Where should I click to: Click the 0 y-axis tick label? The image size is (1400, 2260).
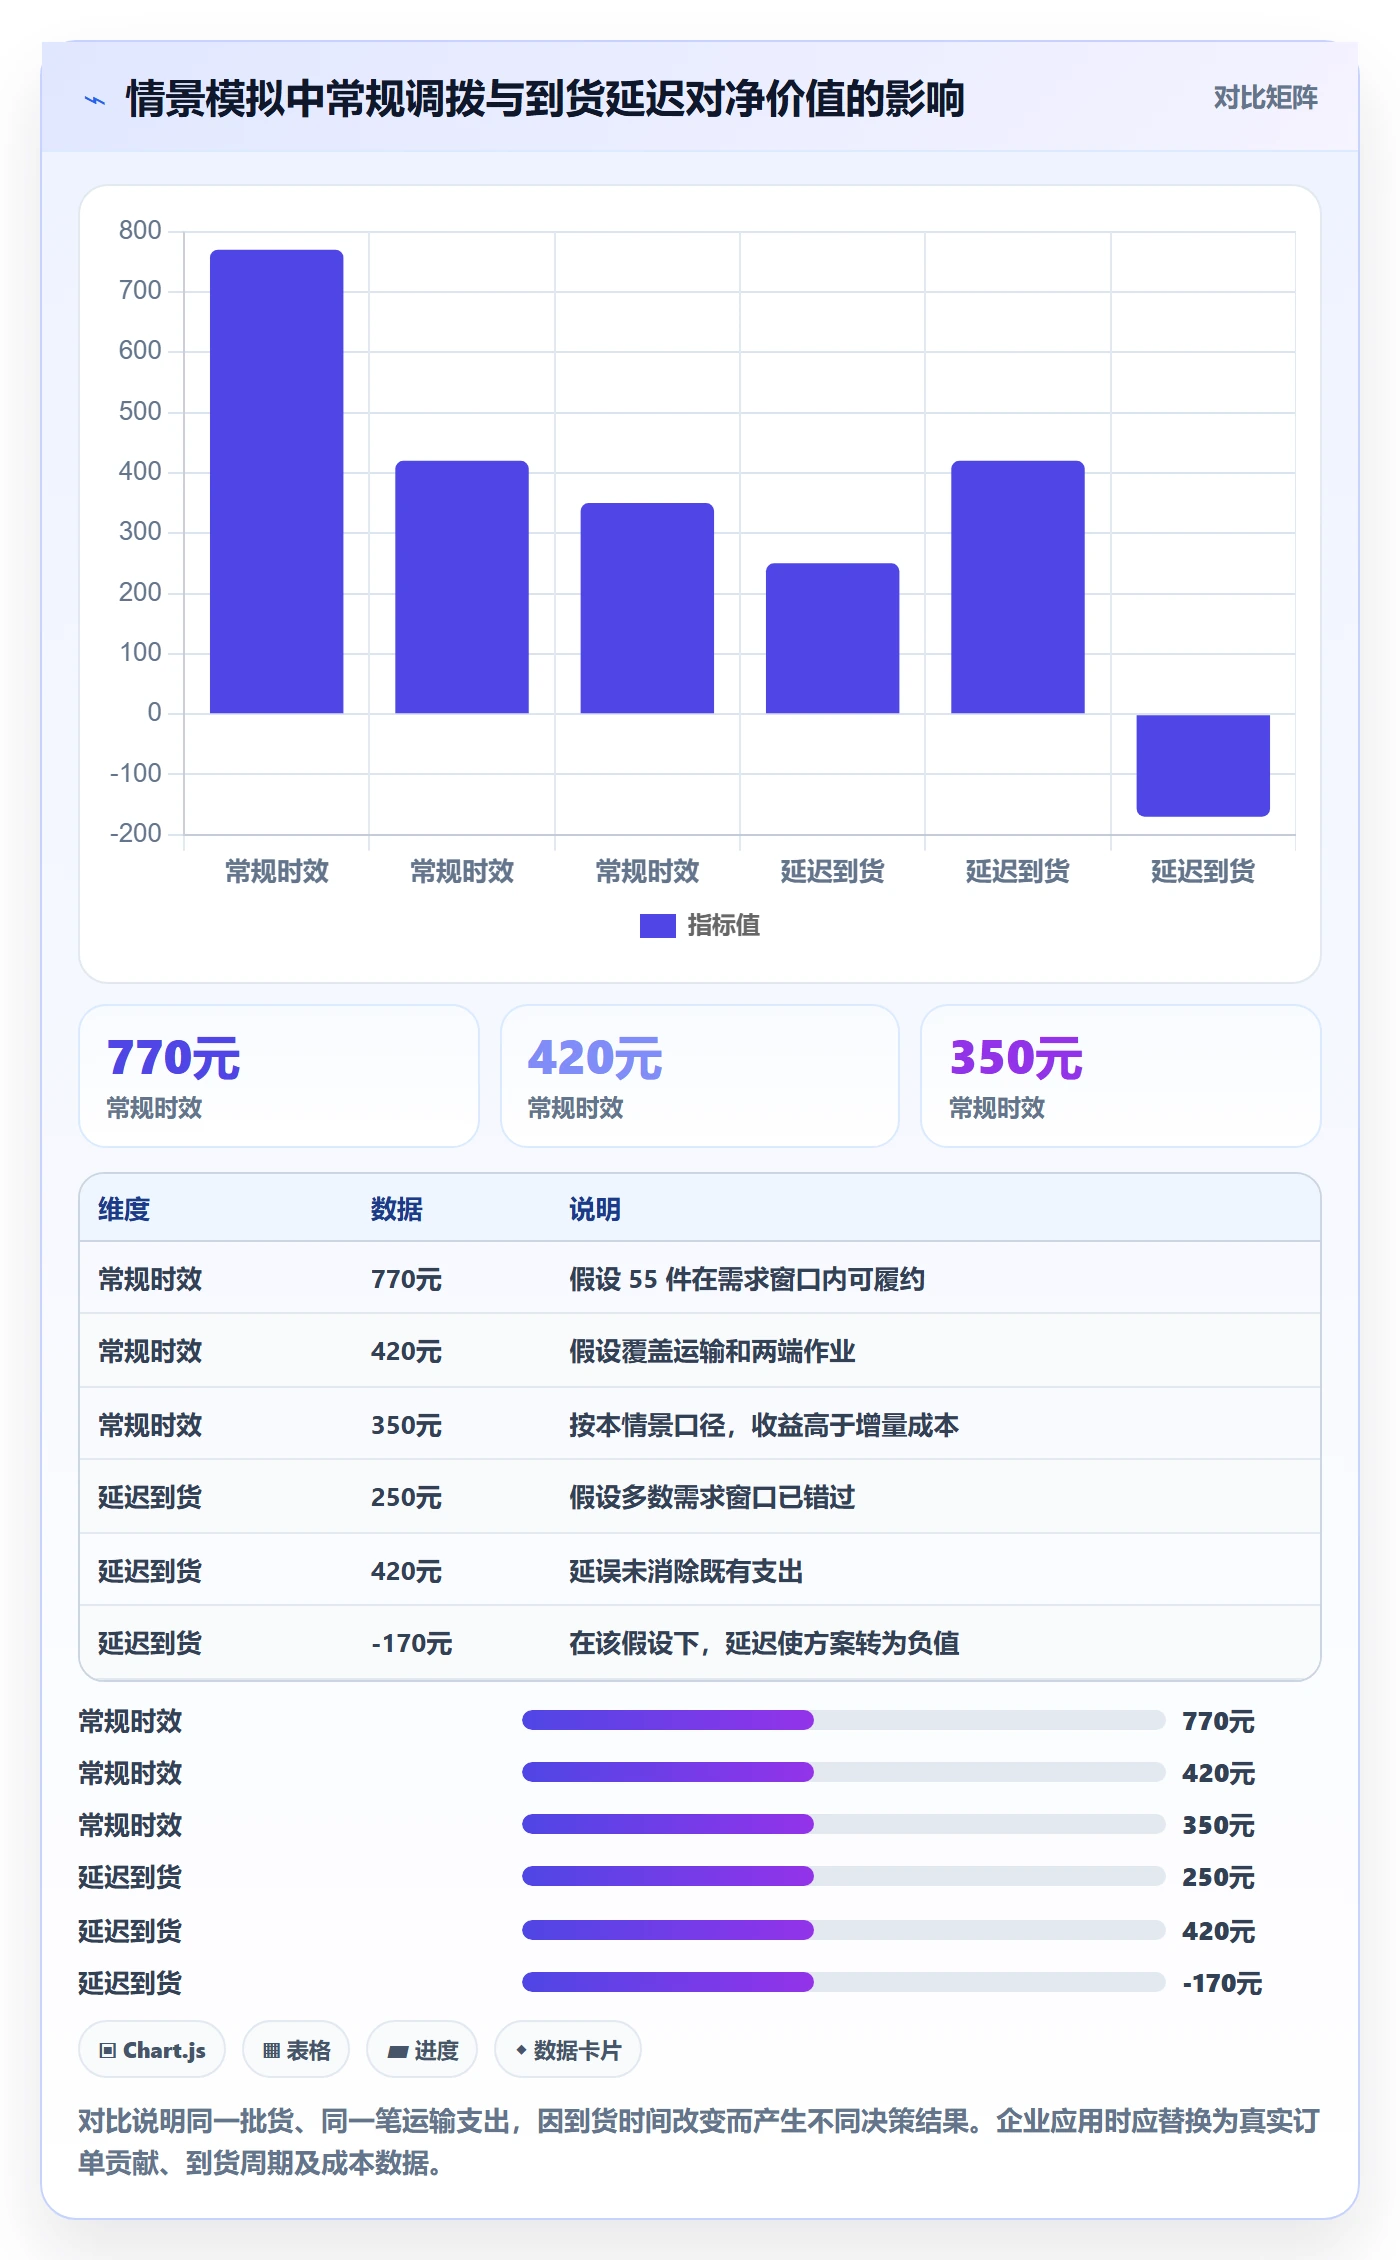point(154,713)
